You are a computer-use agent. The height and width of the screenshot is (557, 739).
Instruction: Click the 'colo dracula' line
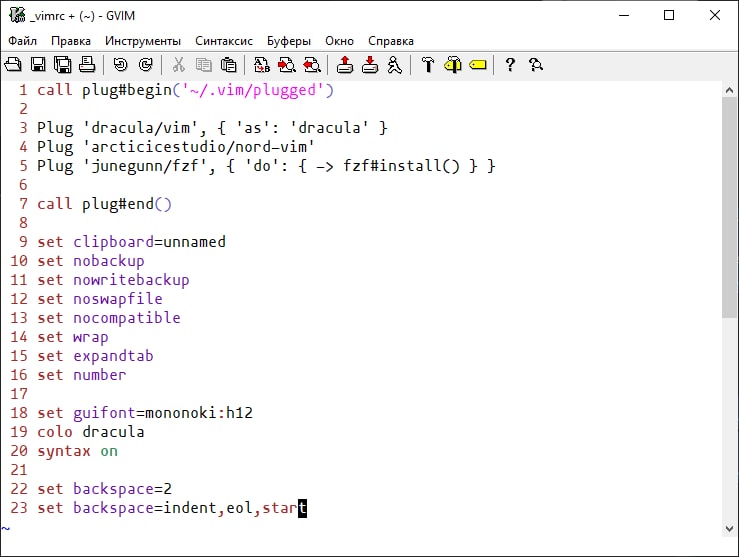click(90, 432)
